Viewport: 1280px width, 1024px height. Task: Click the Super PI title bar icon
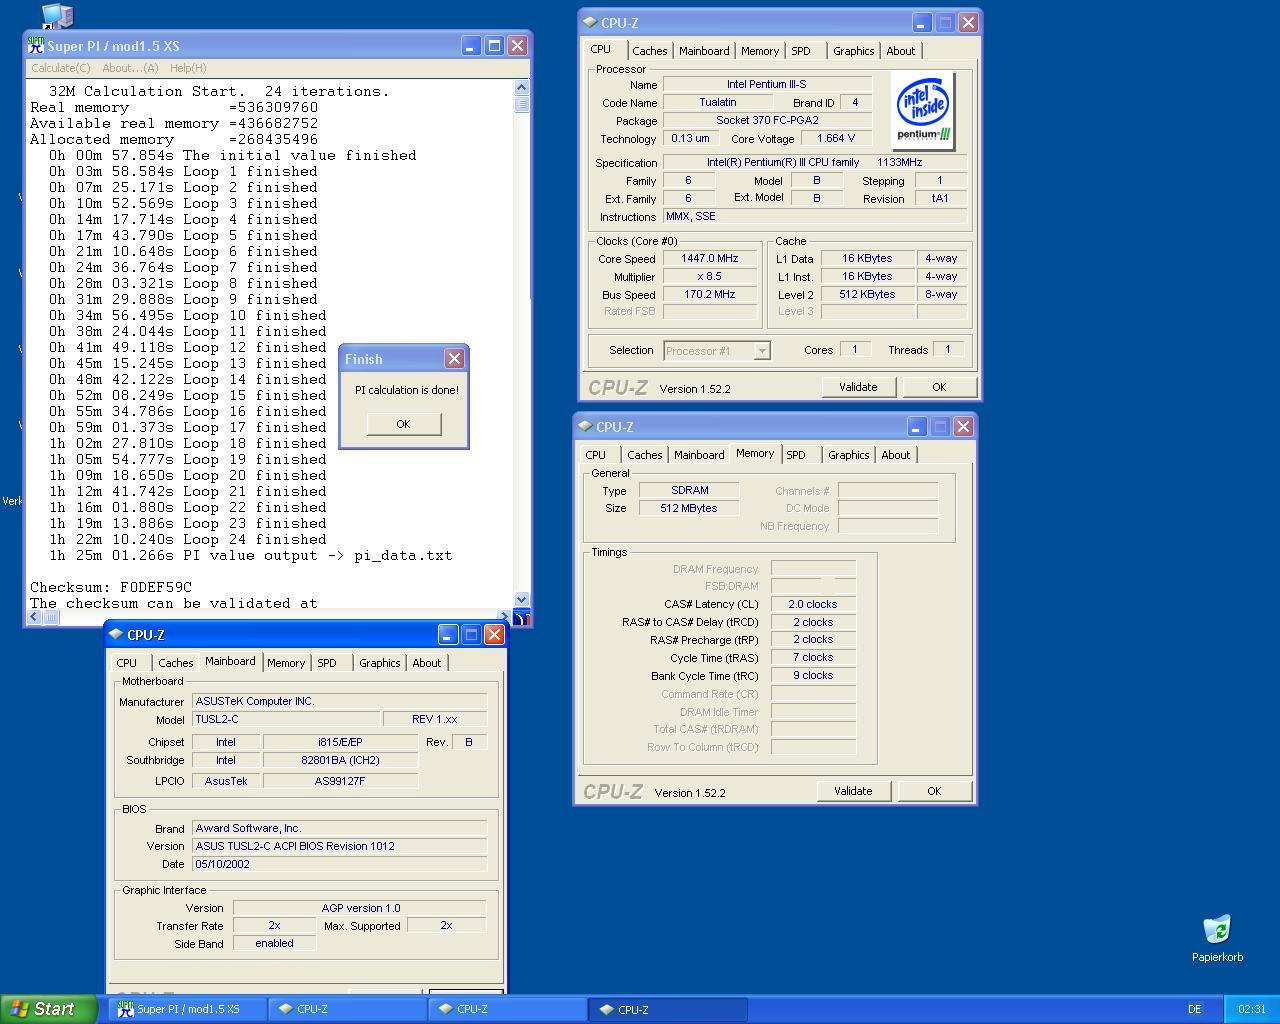(x=36, y=46)
